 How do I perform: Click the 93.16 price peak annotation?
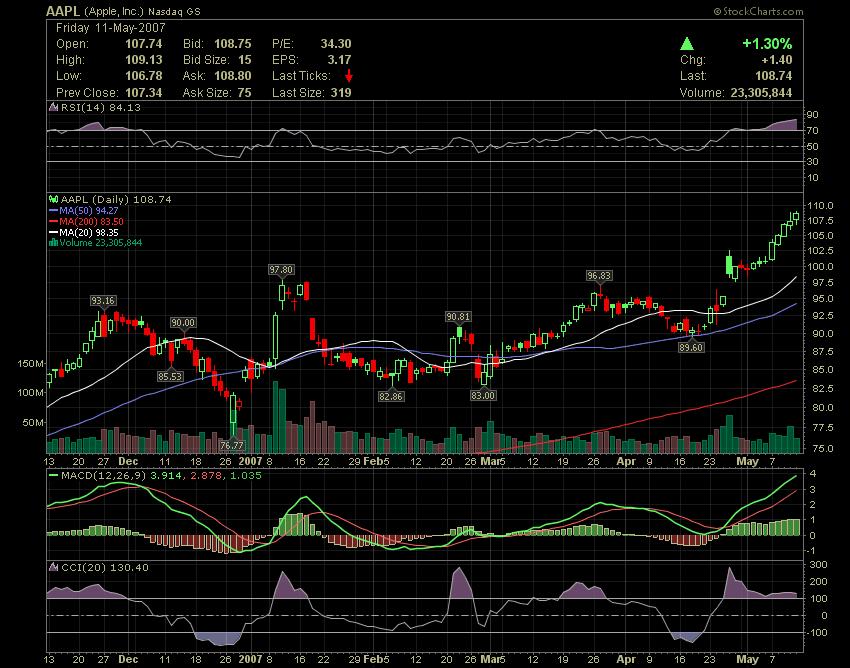tap(103, 300)
